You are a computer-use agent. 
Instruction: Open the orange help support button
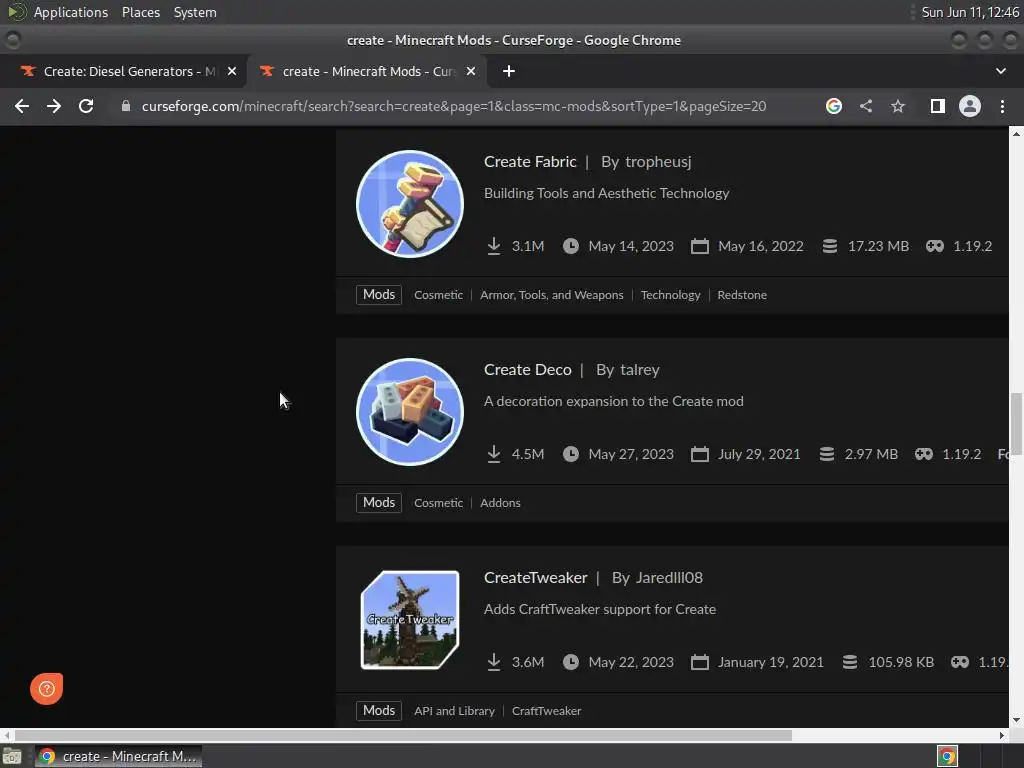[x=46, y=688]
